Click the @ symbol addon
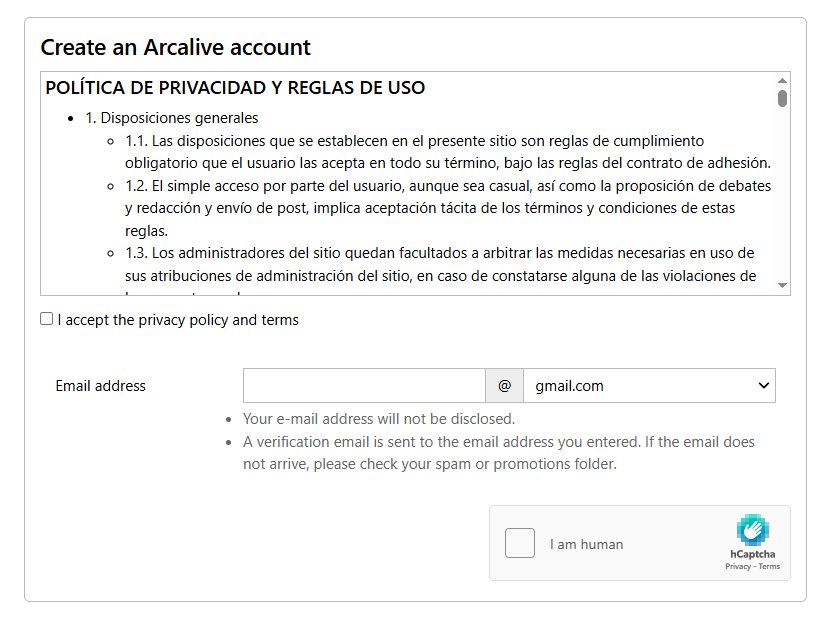The width and height of the screenshot is (829, 619). click(504, 386)
